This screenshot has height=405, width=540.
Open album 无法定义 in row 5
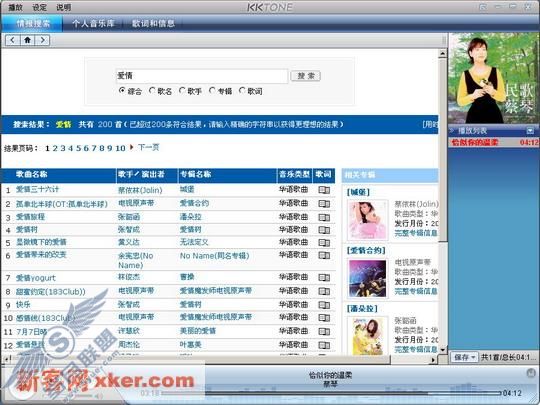point(194,242)
